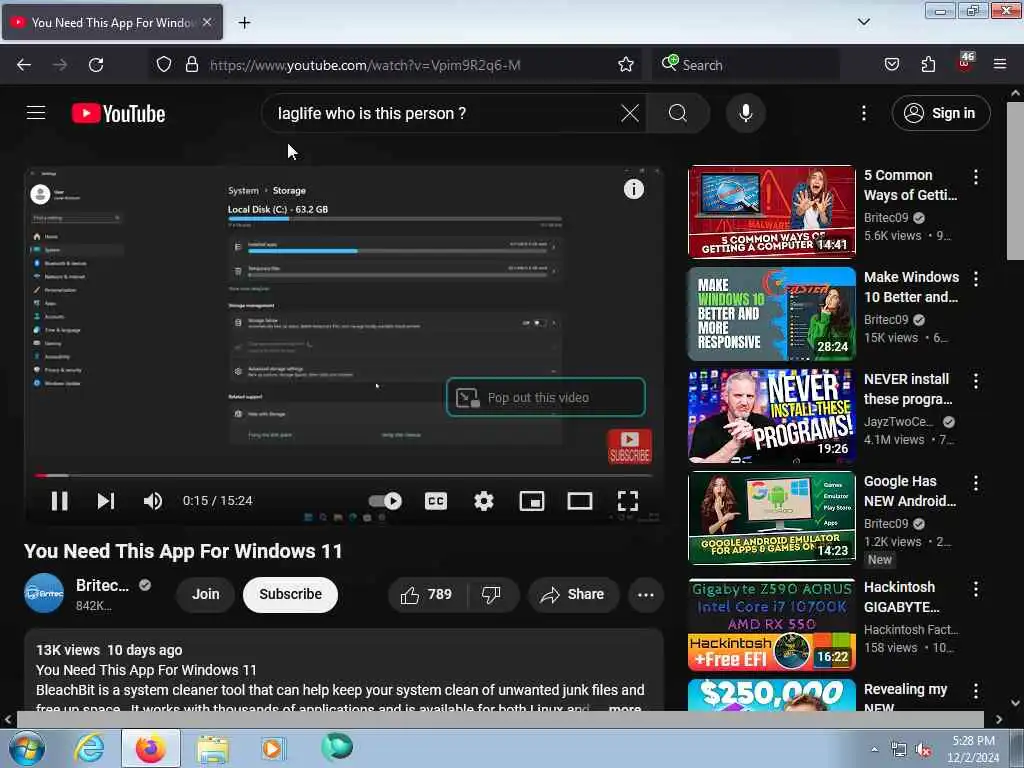The height and width of the screenshot is (768, 1024).
Task: Open Firefox application hamburger menu
Action: click(x=1000, y=65)
